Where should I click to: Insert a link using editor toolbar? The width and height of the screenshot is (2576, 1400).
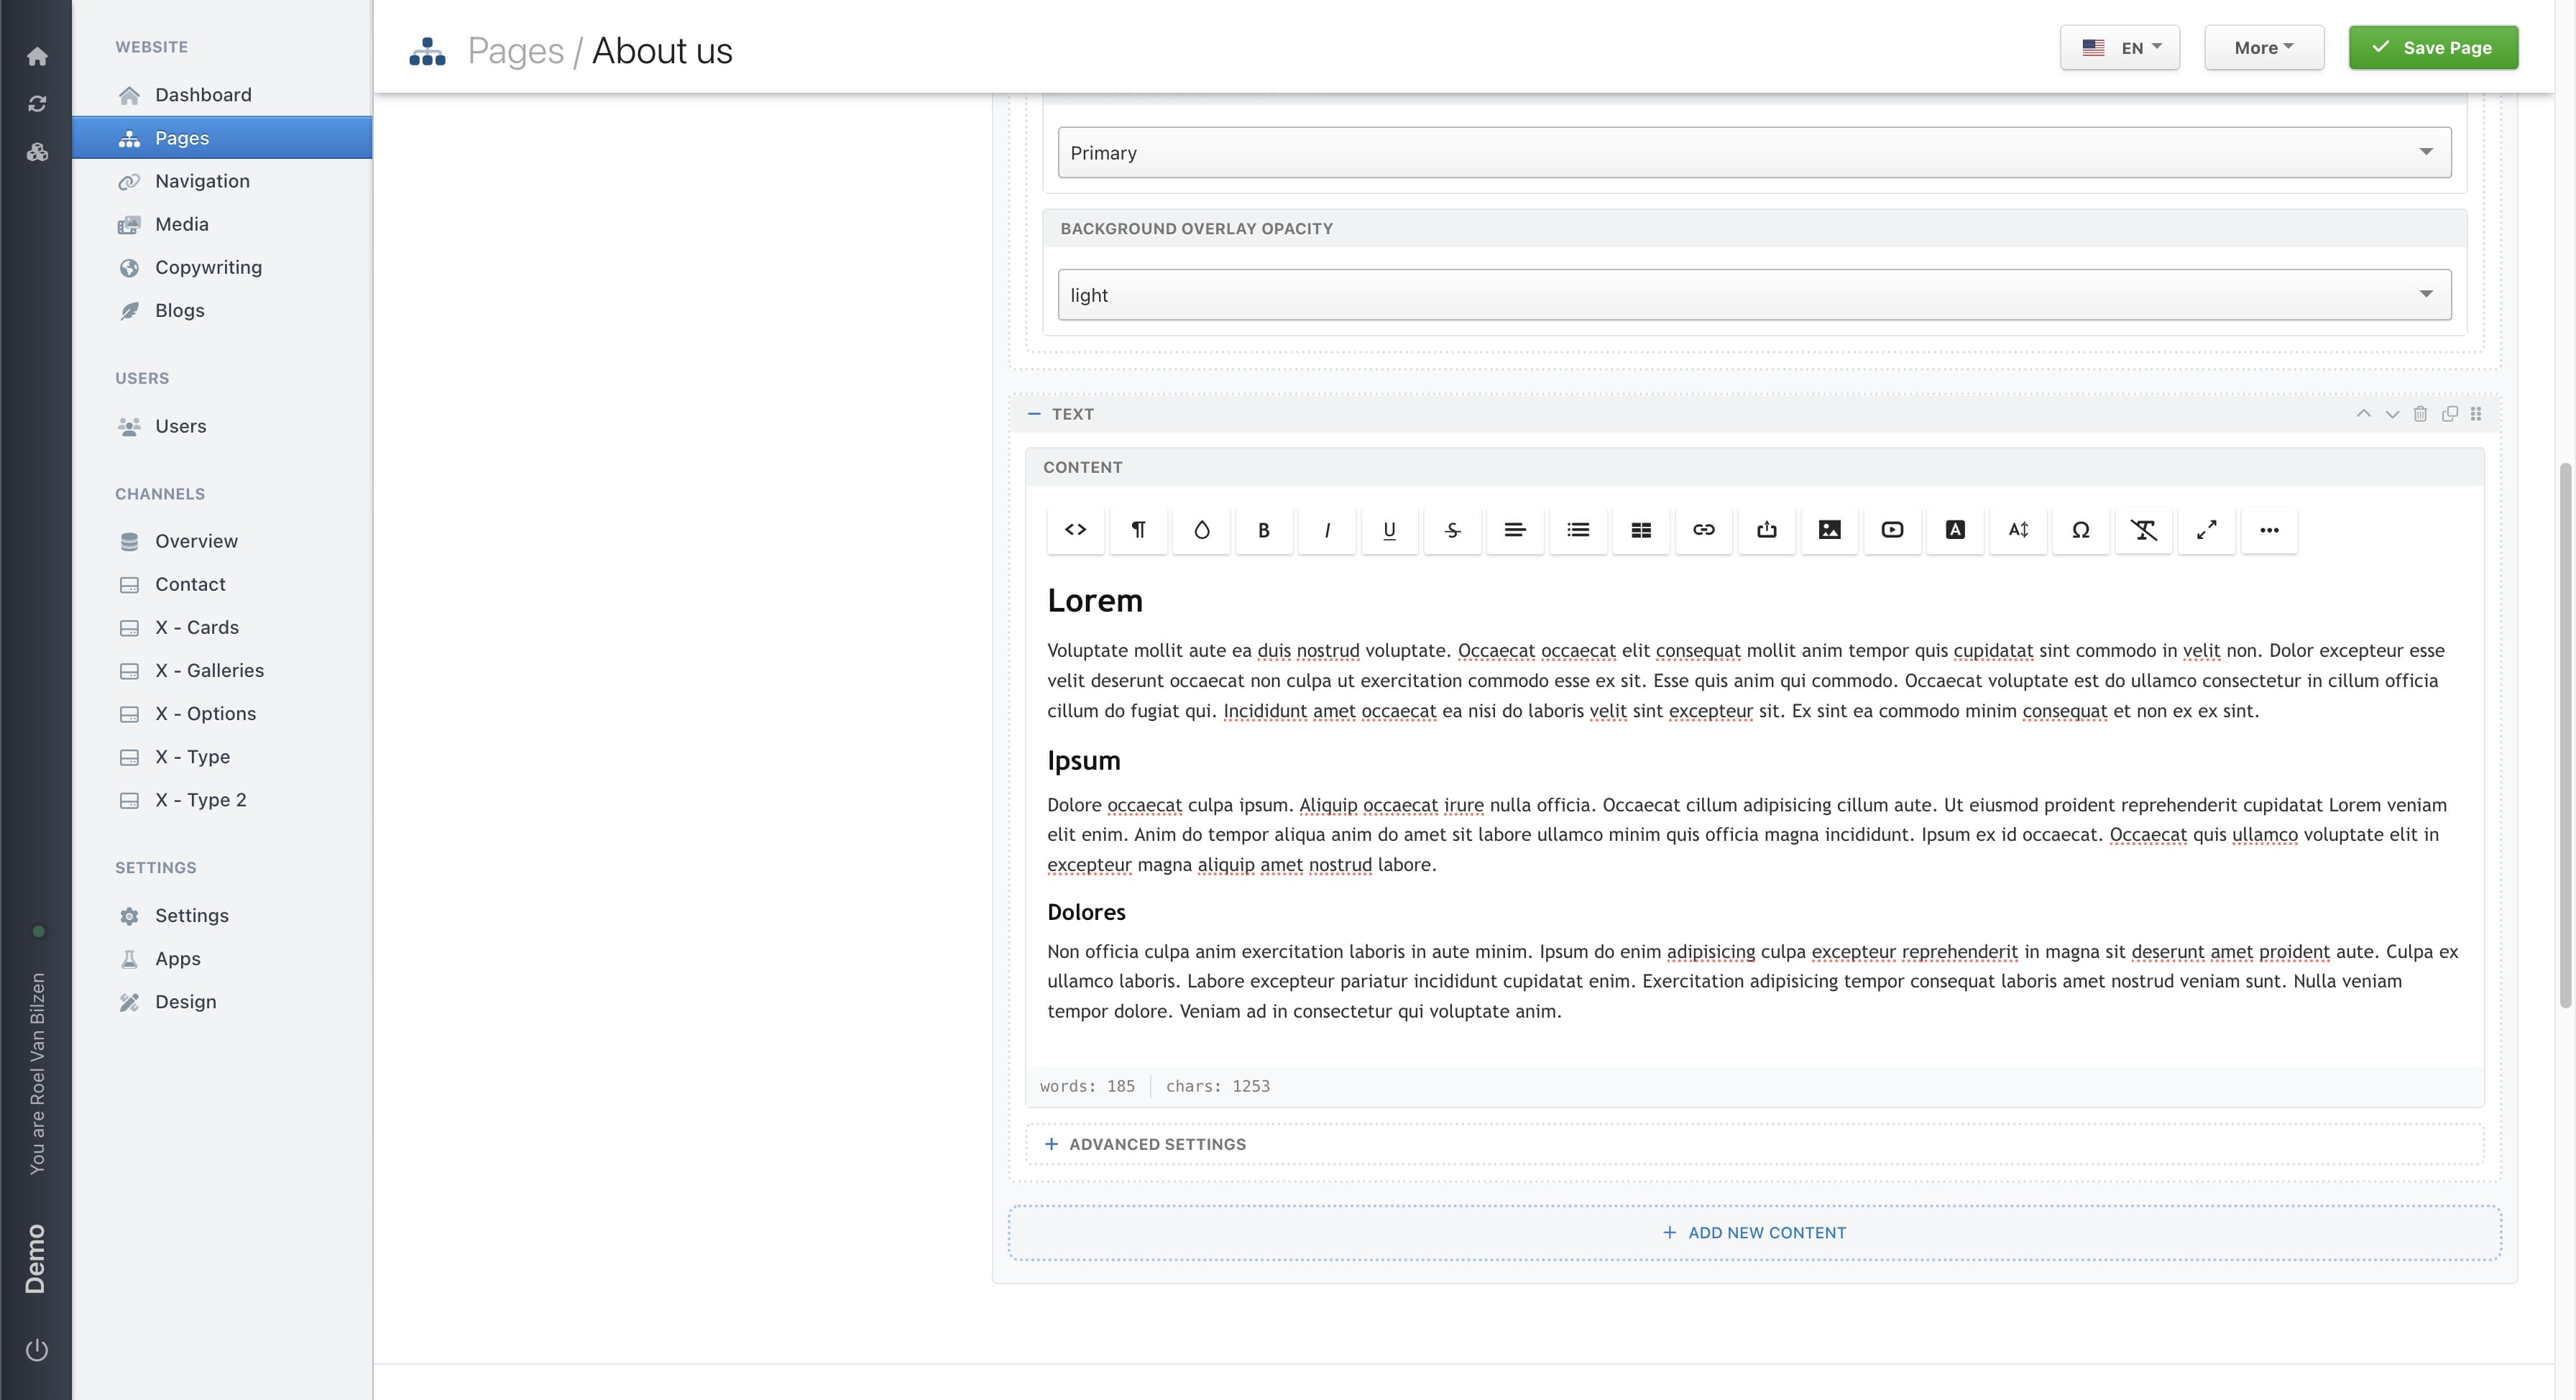pyautogui.click(x=1703, y=530)
